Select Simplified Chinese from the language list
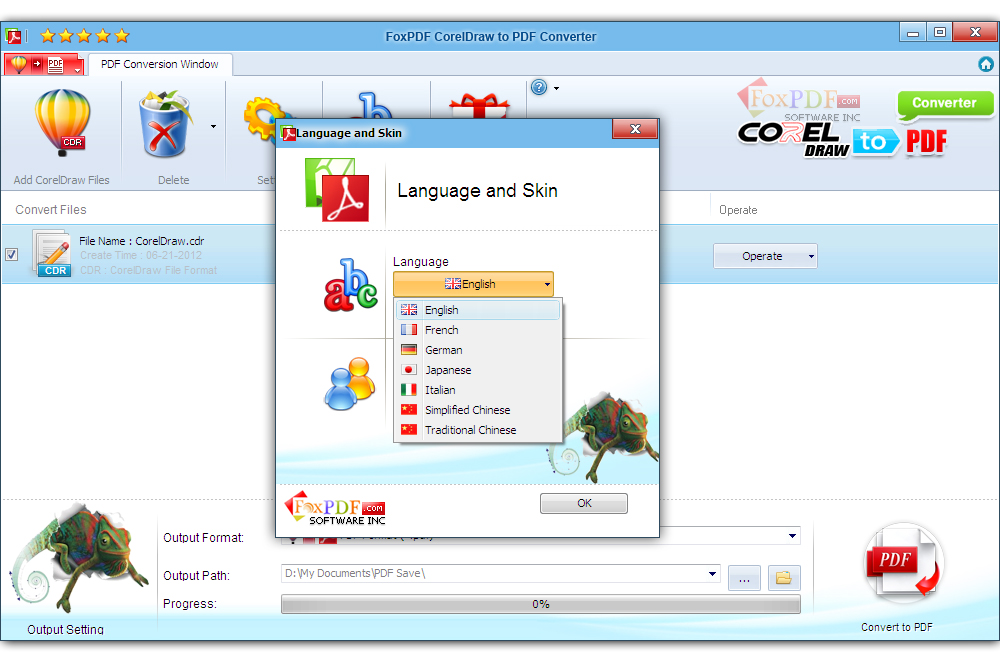 [x=478, y=410]
